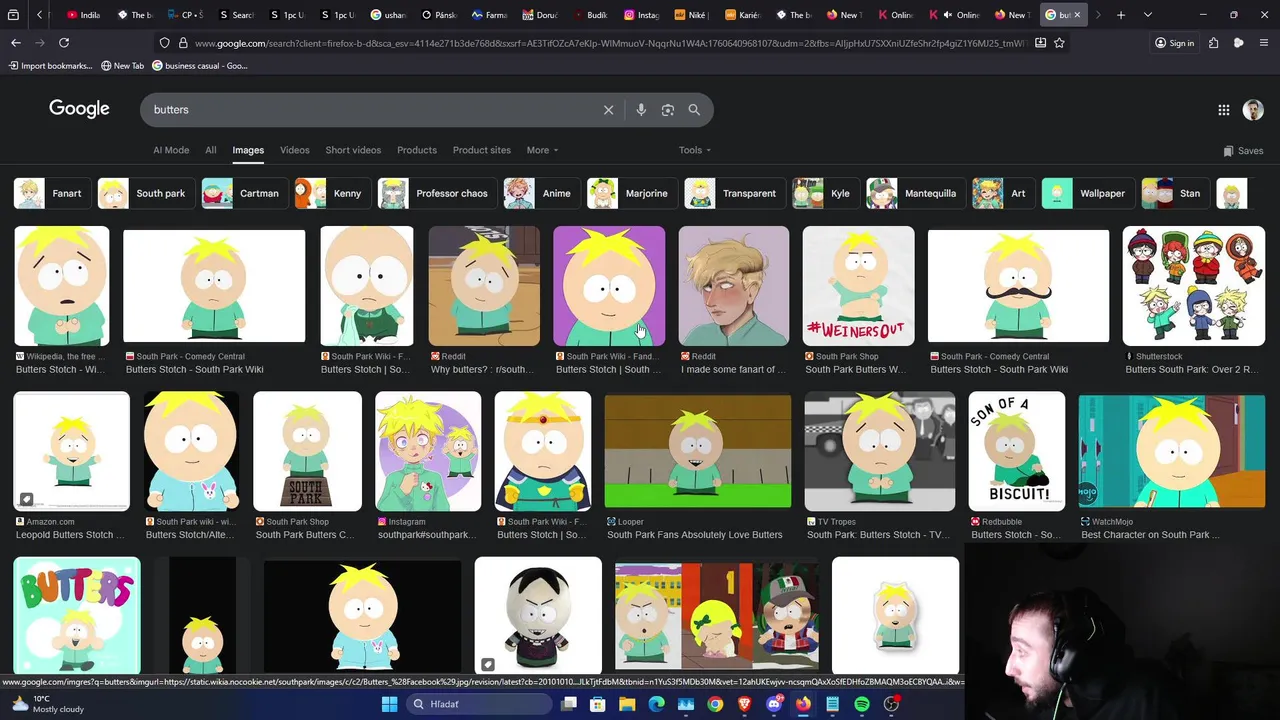Expand the More search filters dropdown

[x=543, y=150]
